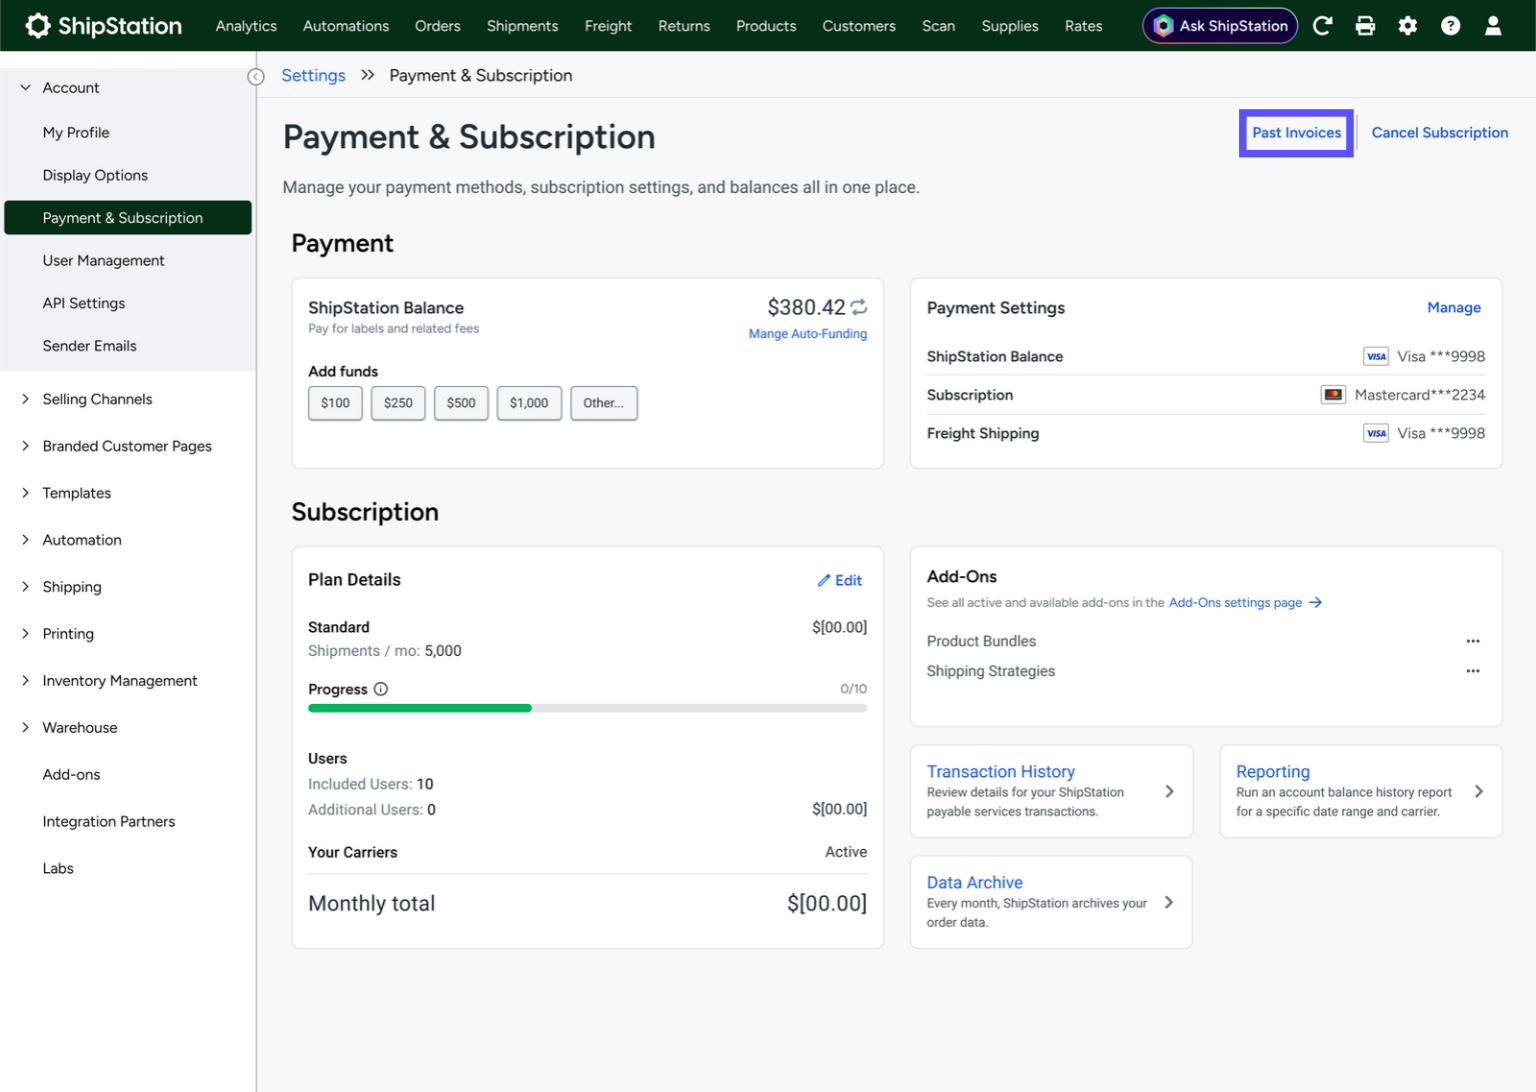Open the Automations menu
This screenshot has height=1092, width=1536.
coord(346,26)
